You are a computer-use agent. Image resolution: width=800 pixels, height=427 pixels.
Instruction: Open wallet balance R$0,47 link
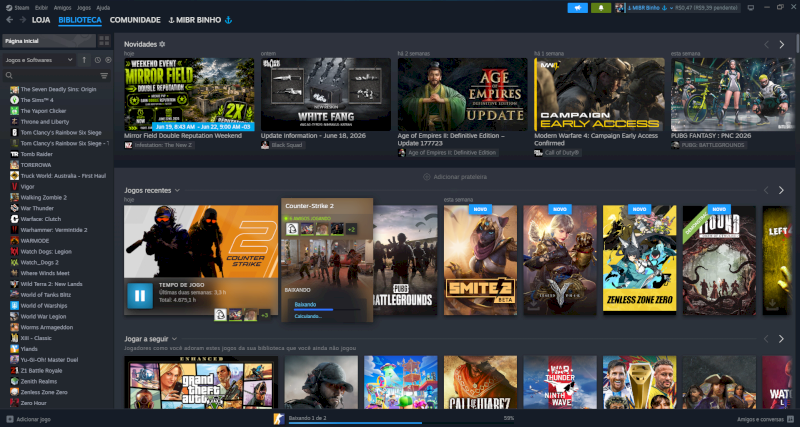tap(707, 8)
